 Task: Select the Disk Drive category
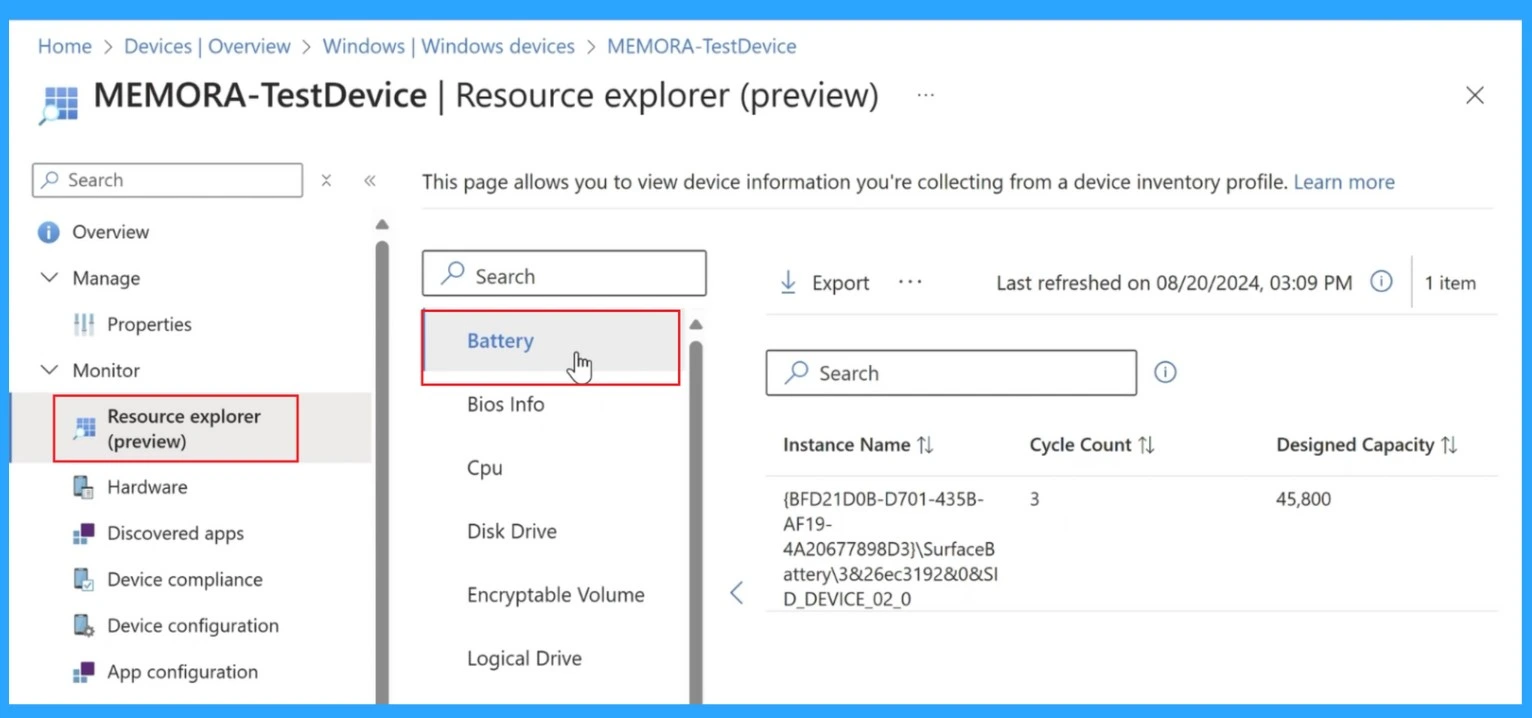[x=512, y=531]
